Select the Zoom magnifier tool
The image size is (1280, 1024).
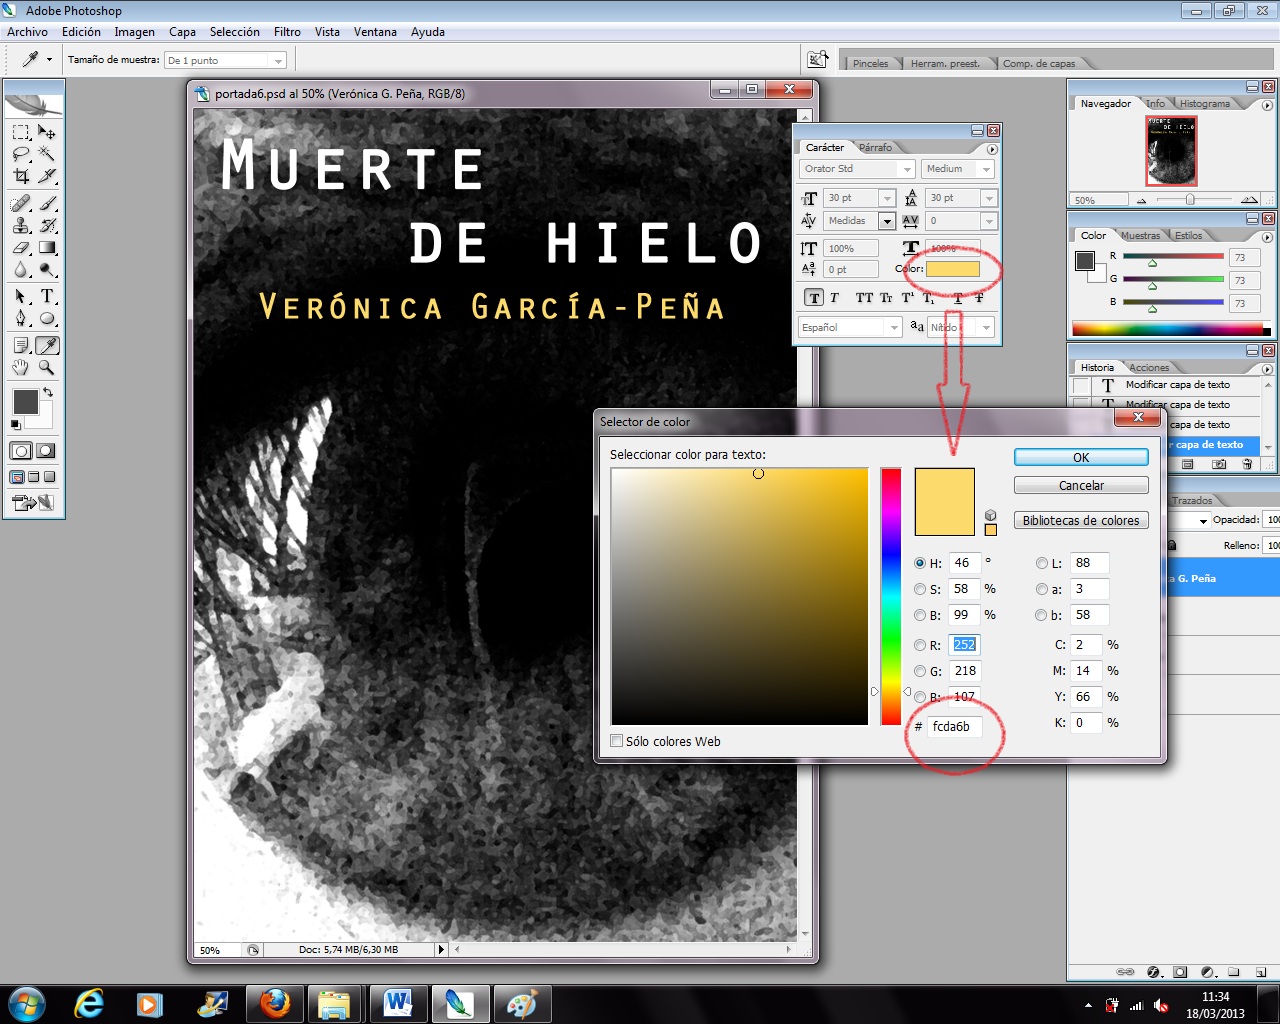[x=47, y=367]
